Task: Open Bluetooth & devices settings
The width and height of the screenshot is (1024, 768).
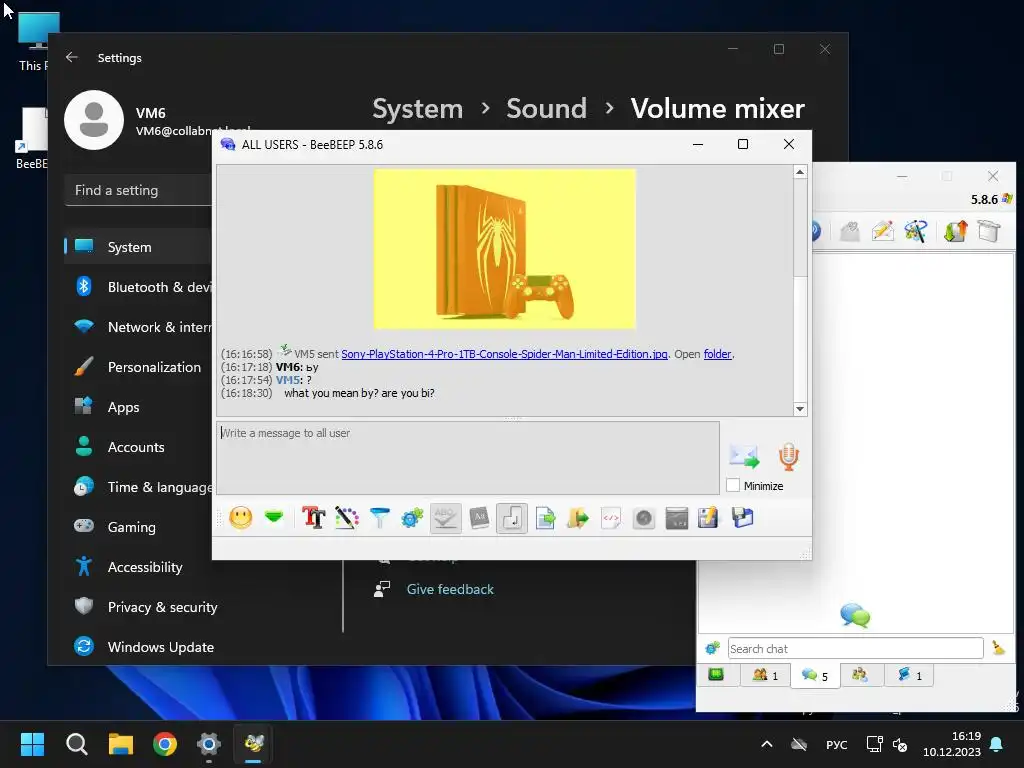Action: click(x=138, y=287)
